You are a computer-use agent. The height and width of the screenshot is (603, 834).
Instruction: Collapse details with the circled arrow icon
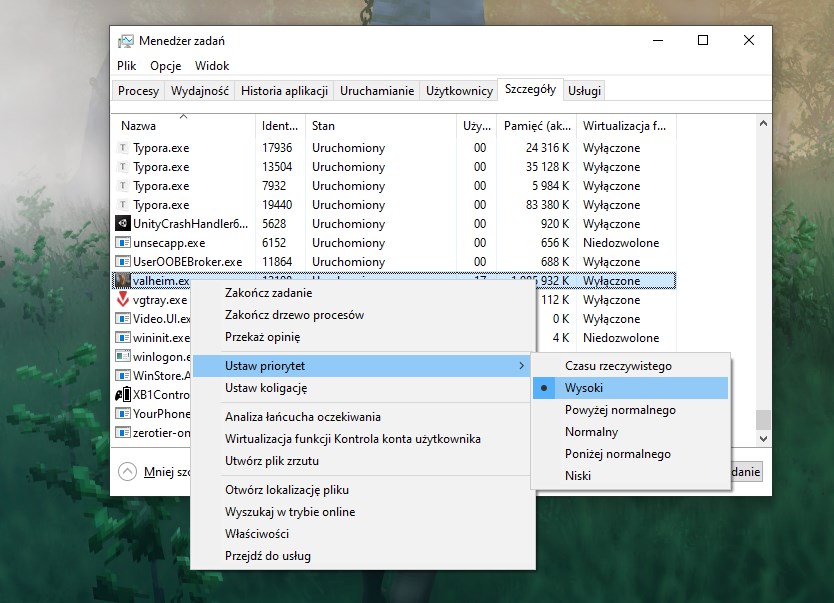pos(127,471)
